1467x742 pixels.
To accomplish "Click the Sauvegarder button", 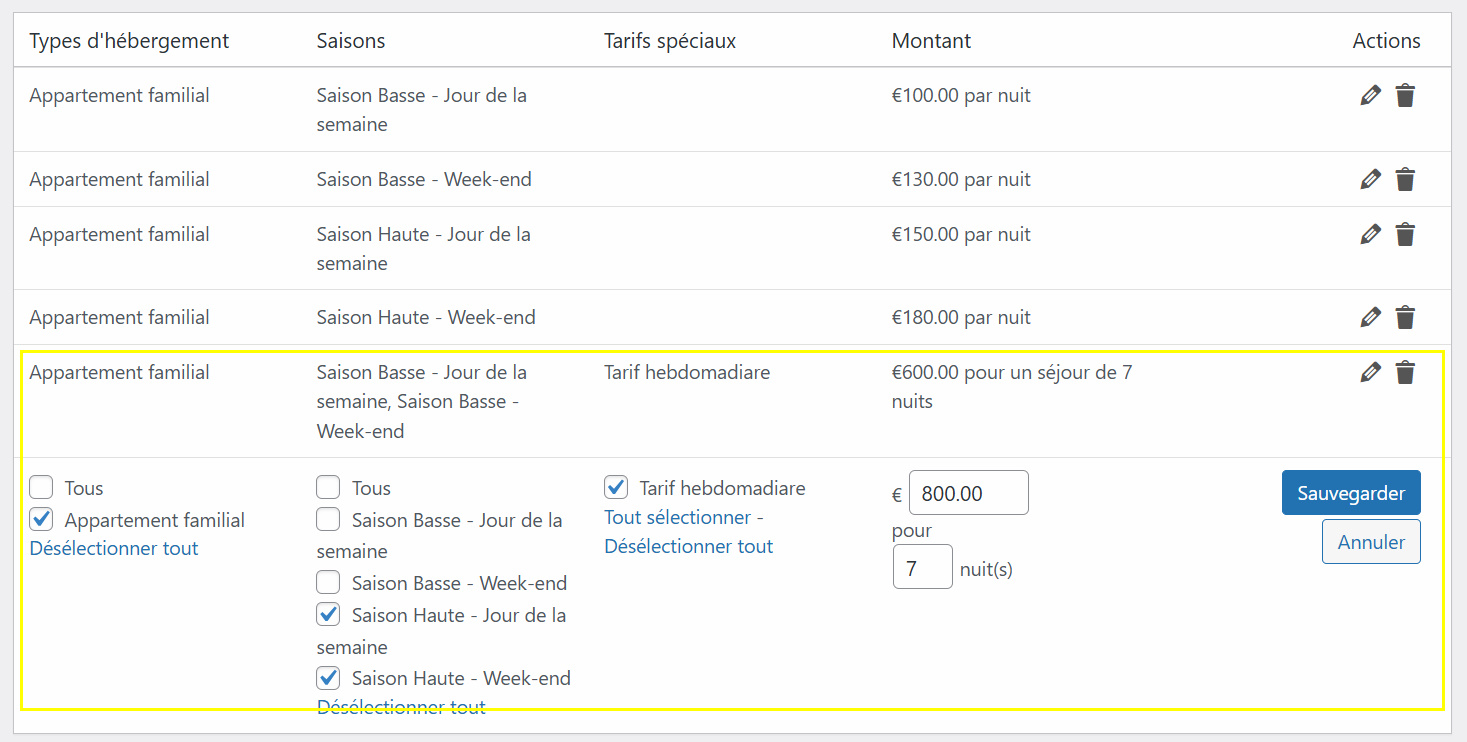I will coord(1350,493).
